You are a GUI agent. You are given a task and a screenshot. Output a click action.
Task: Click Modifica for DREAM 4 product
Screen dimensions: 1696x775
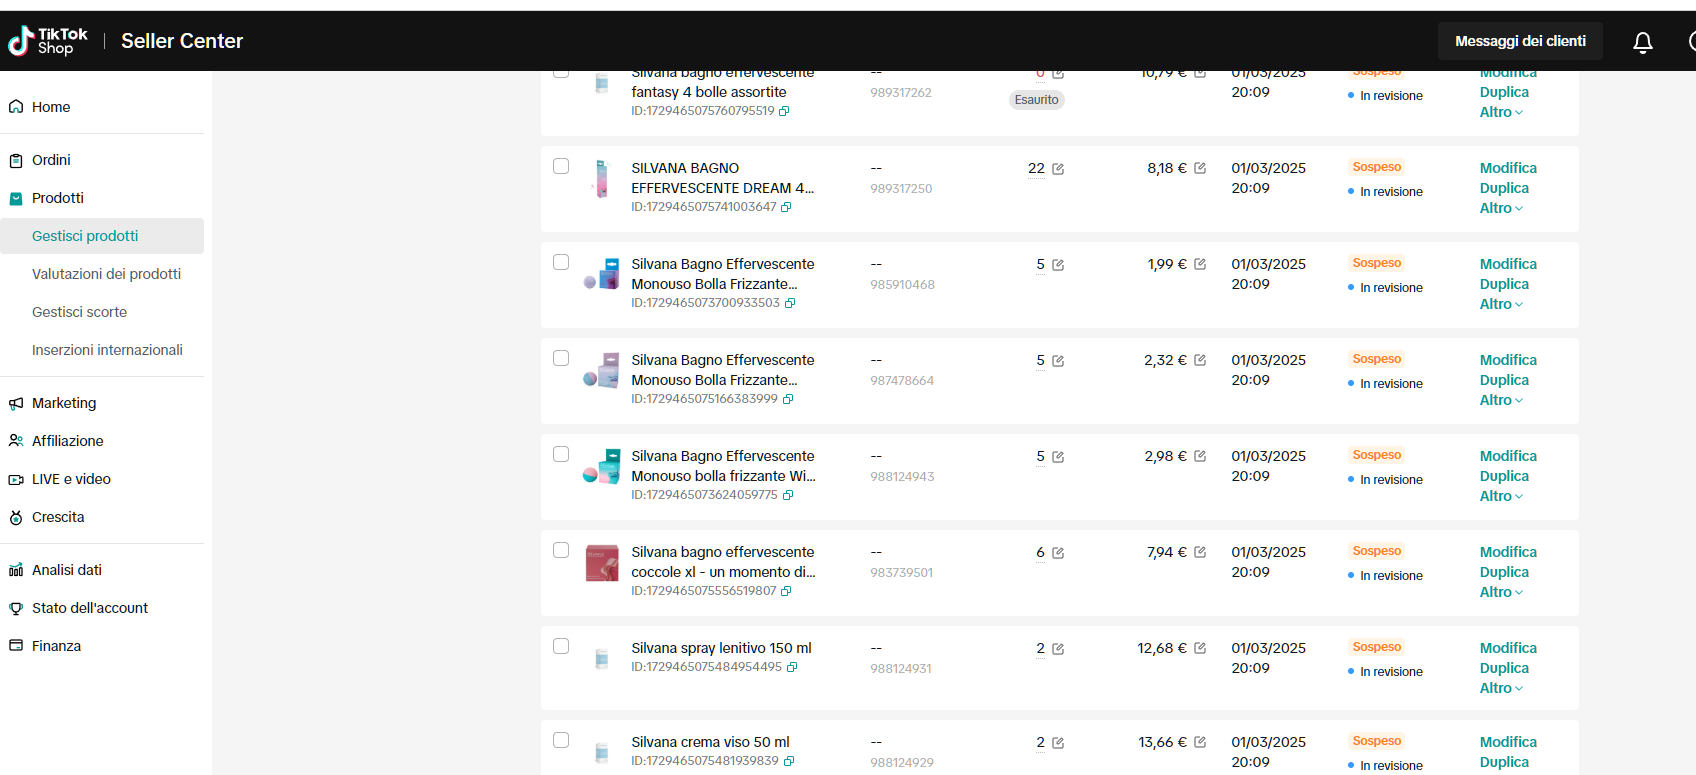coord(1508,168)
